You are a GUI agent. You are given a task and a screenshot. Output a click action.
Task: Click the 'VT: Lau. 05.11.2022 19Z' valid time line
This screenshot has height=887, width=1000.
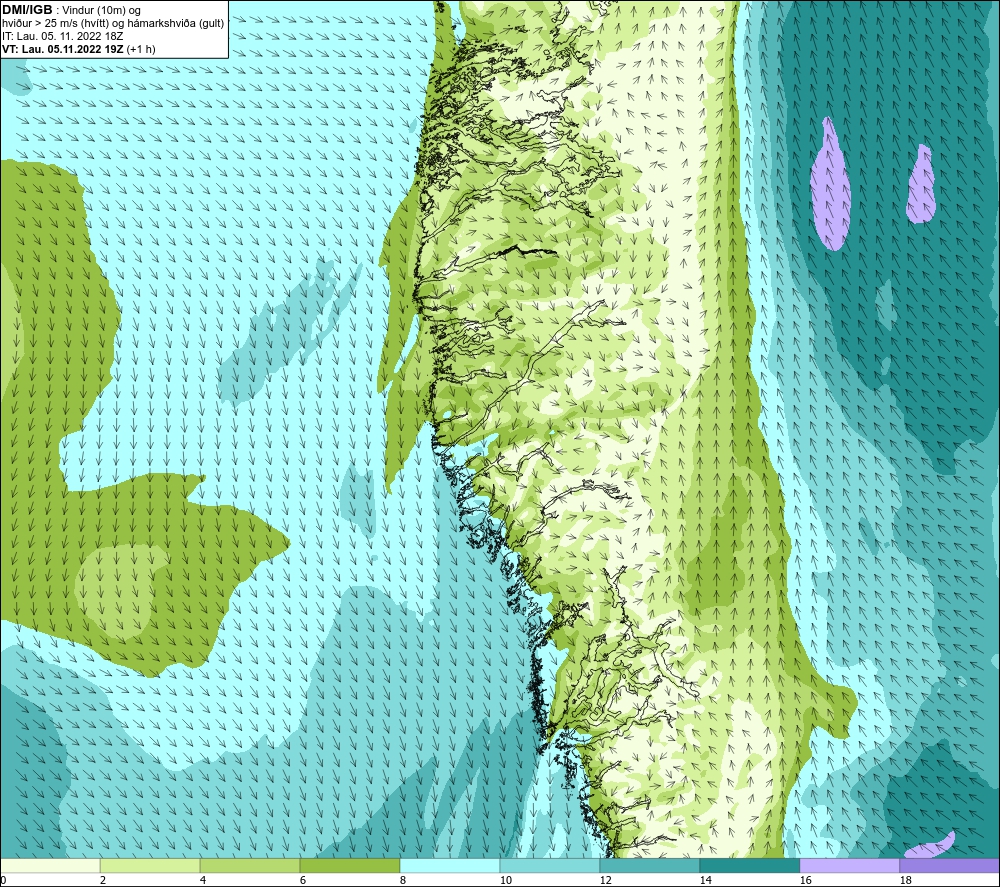(x=78, y=49)
